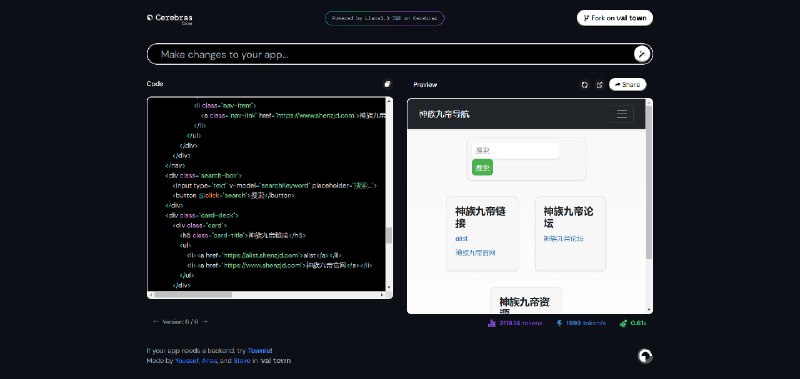Click the 神族九帝链接 card title in the preview
Viewport: 800px width, 379px height.
click(480, 217)
